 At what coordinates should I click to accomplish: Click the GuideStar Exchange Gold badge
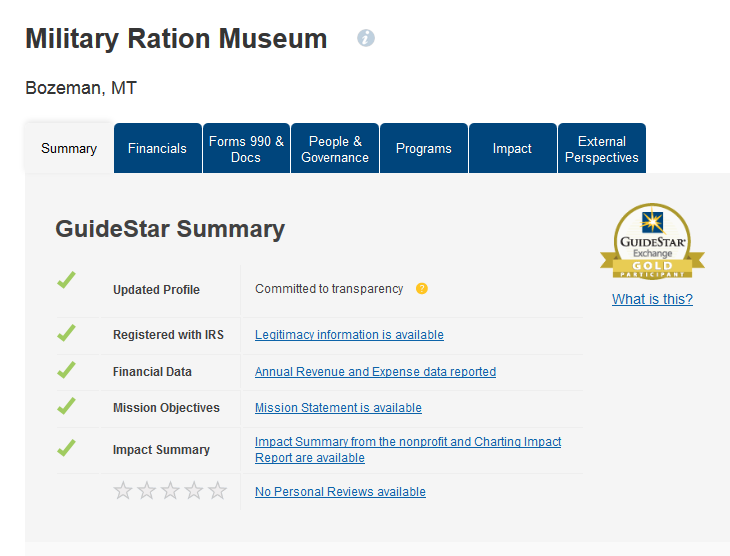point(652,241)
